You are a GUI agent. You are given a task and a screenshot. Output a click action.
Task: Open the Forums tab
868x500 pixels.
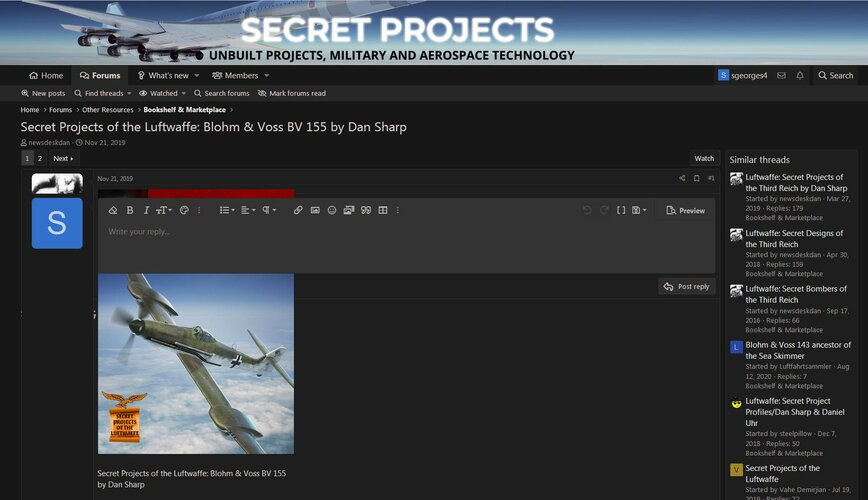100,75
